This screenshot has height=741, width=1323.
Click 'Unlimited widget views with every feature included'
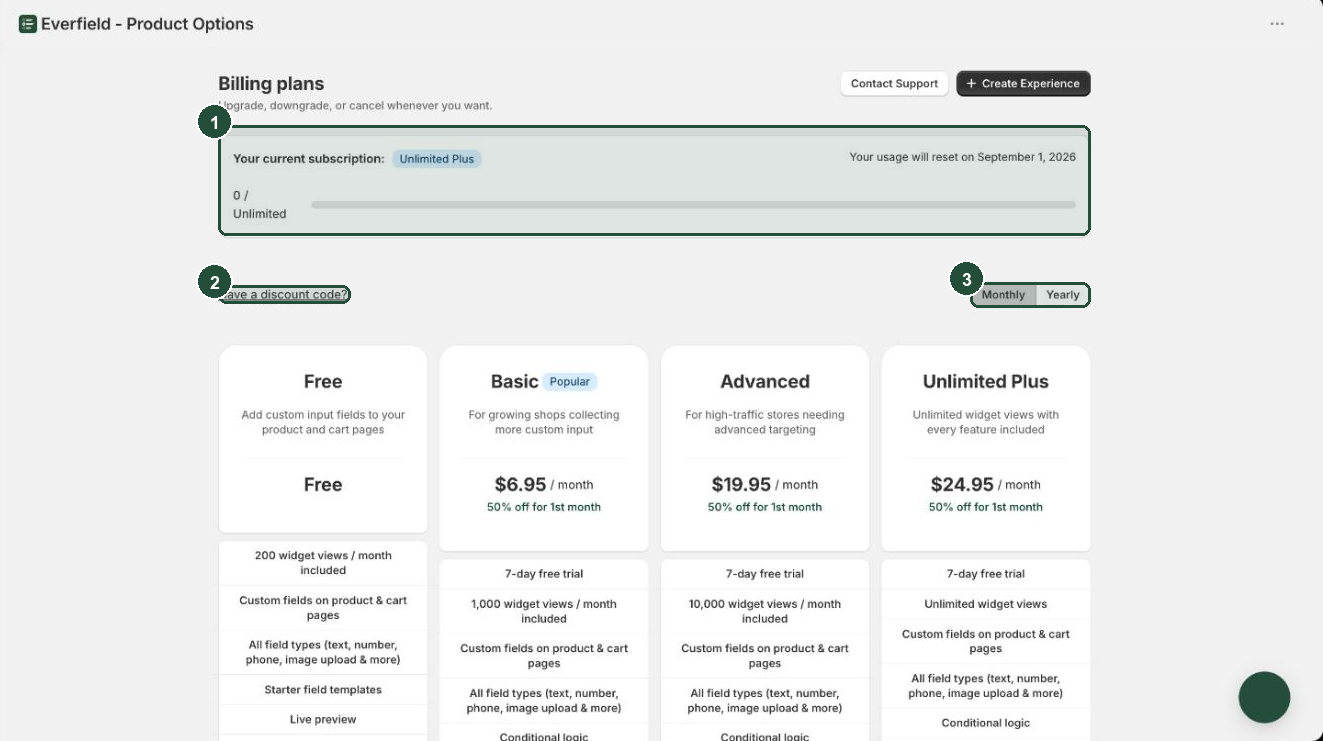click(986, 422)
